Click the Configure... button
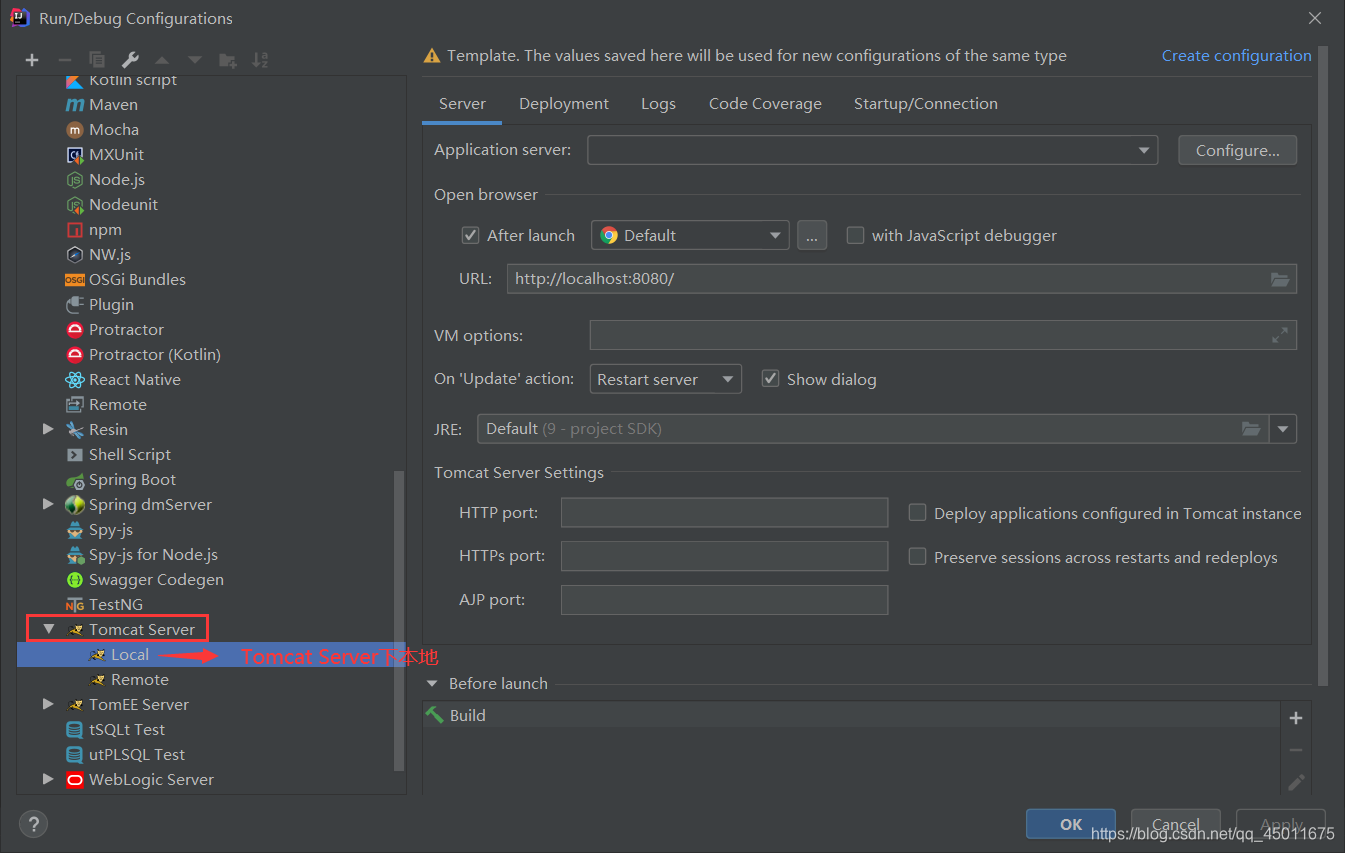 pyautogui.click(x=1237, y=150)
